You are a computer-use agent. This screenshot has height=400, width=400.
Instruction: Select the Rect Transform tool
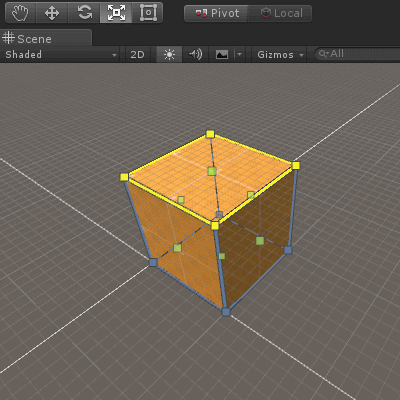(148, 13)
